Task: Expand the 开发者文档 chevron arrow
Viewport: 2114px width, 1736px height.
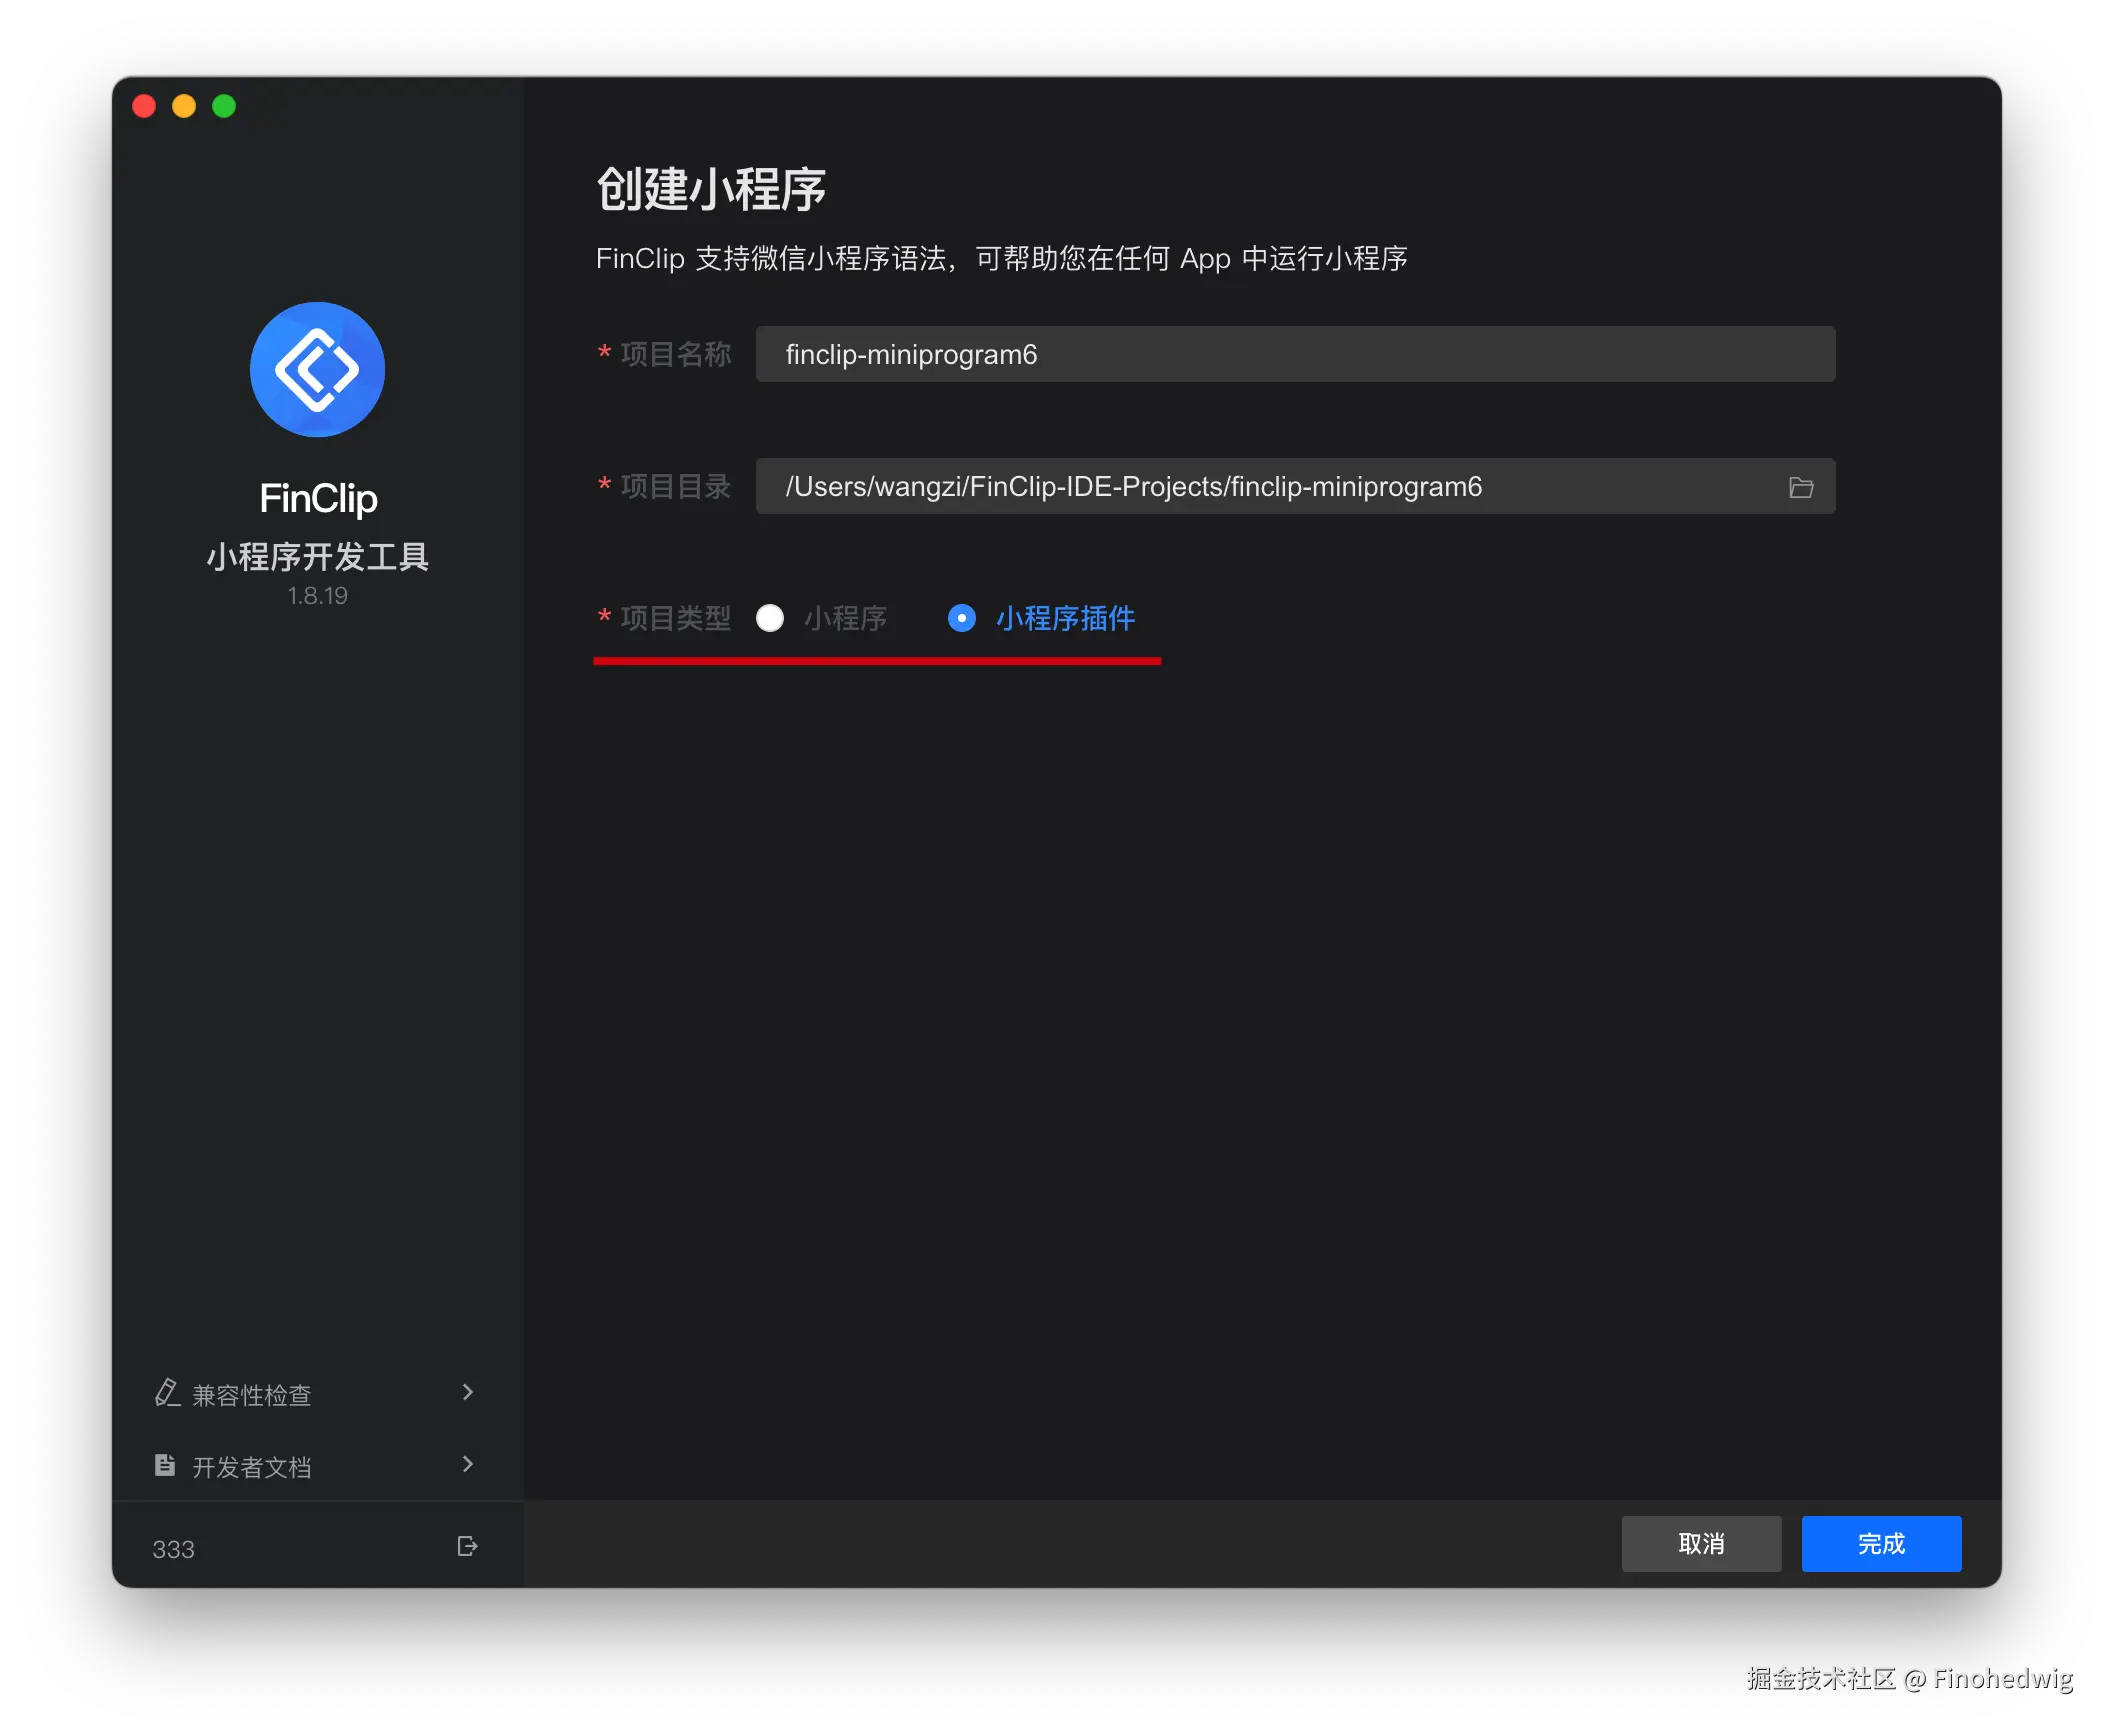Action: tap(467, 1464)
